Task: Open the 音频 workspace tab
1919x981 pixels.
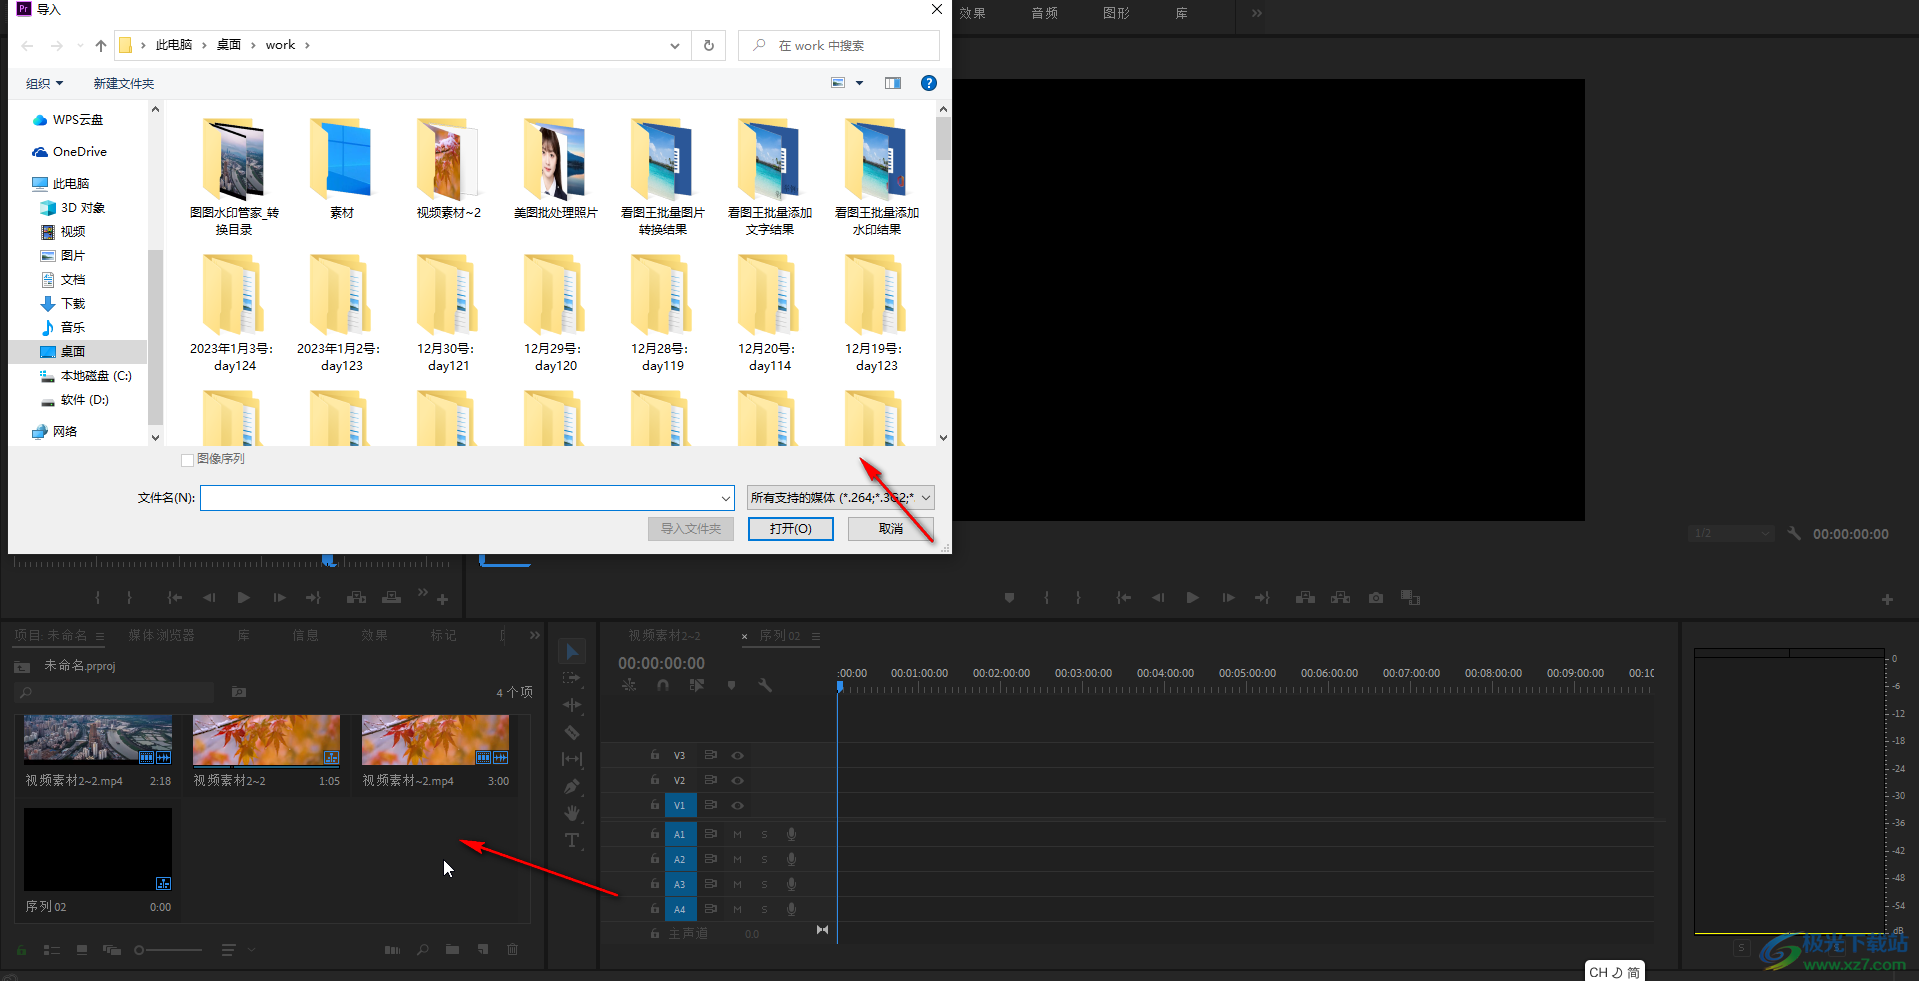Action: [1045, 13]
